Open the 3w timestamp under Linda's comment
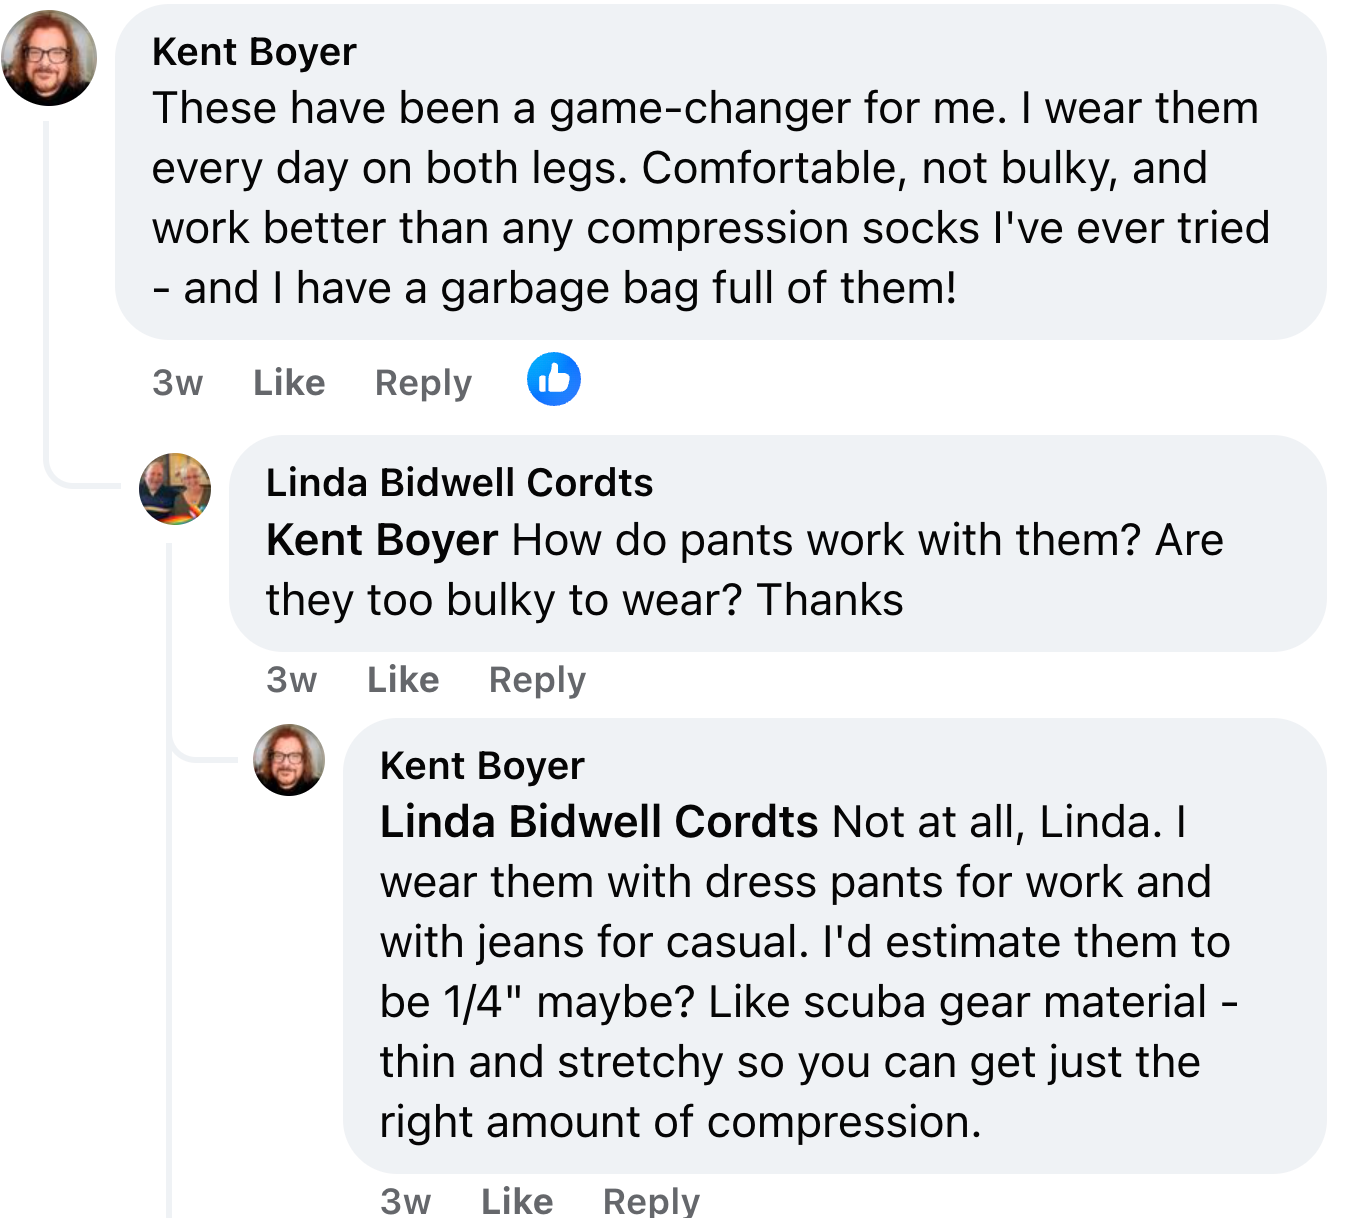This screenshot has width=1365, height=1218. 291,680
